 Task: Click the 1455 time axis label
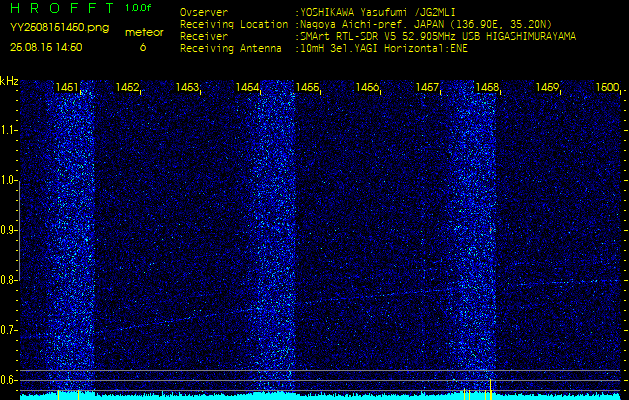point(307,87)
